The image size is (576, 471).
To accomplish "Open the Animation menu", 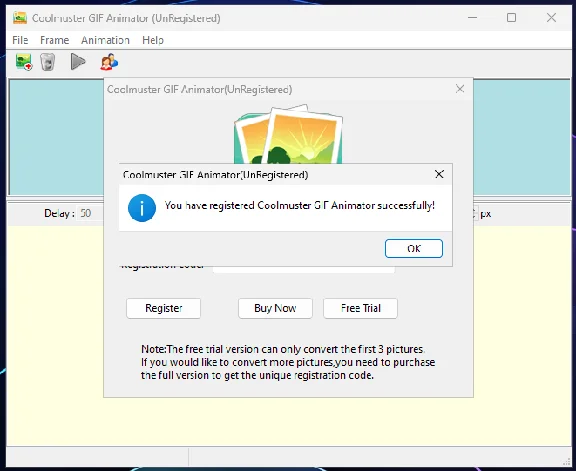I will pos(105,40).
